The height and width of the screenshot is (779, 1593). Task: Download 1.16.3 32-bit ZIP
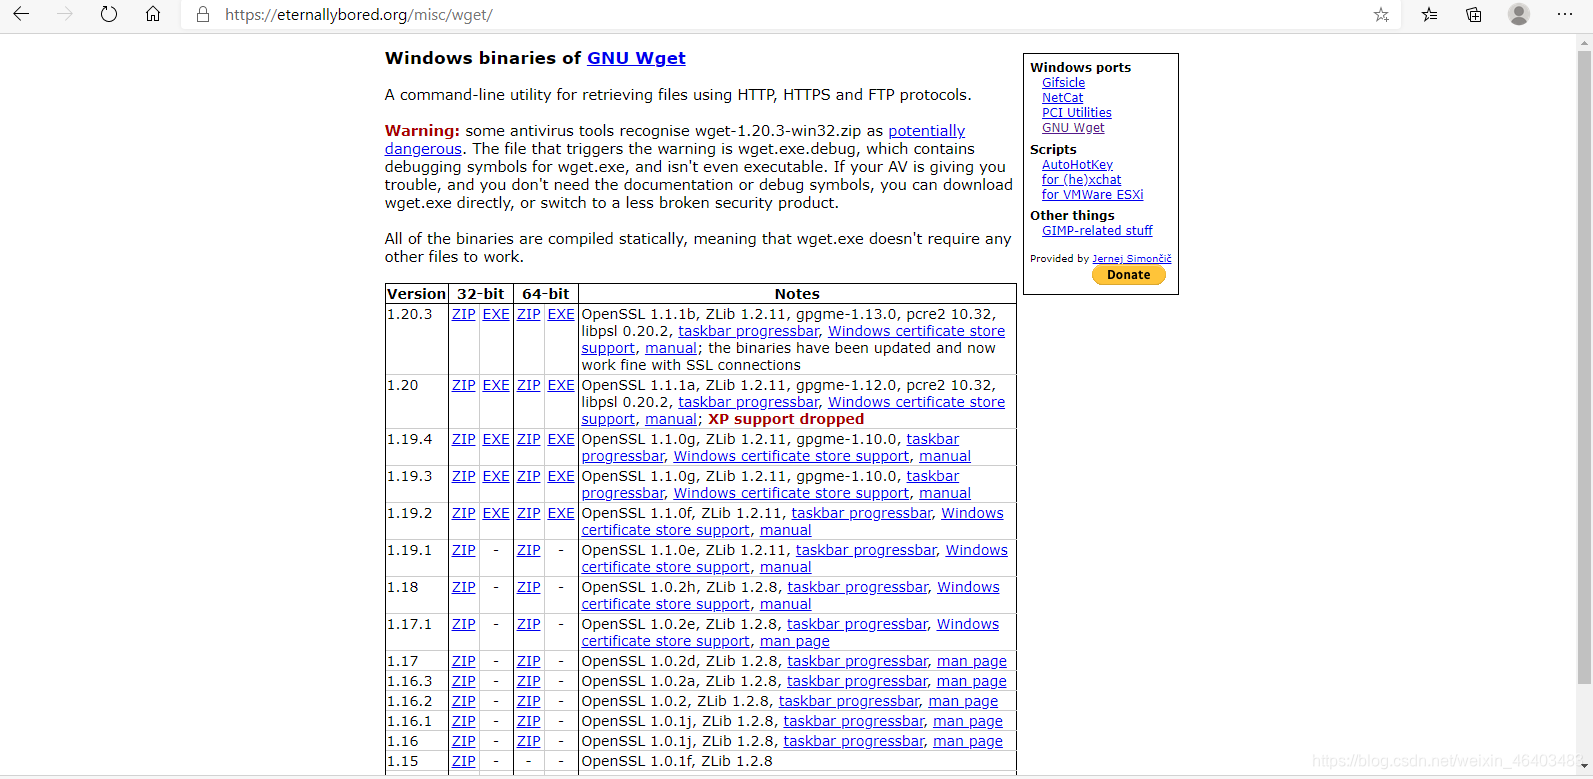(x=463, y=681)
